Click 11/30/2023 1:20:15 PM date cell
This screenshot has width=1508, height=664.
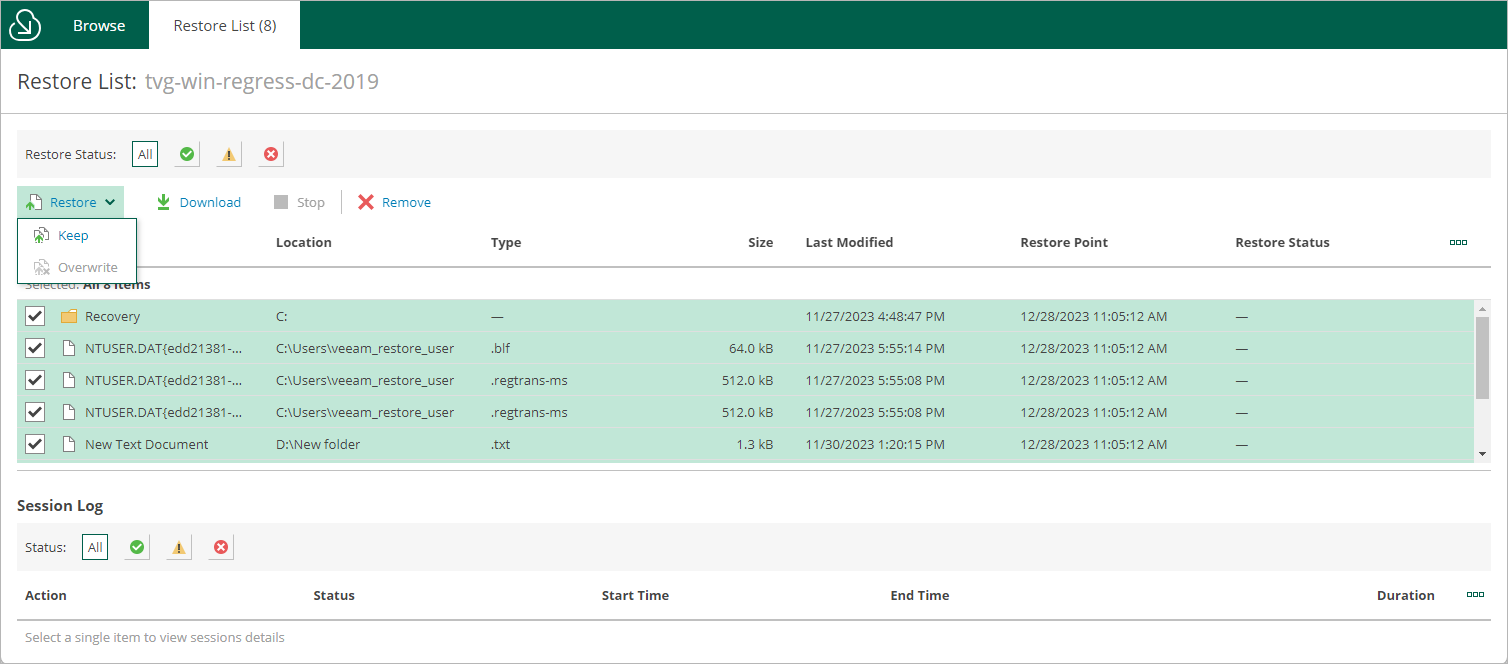coord(875,444)
